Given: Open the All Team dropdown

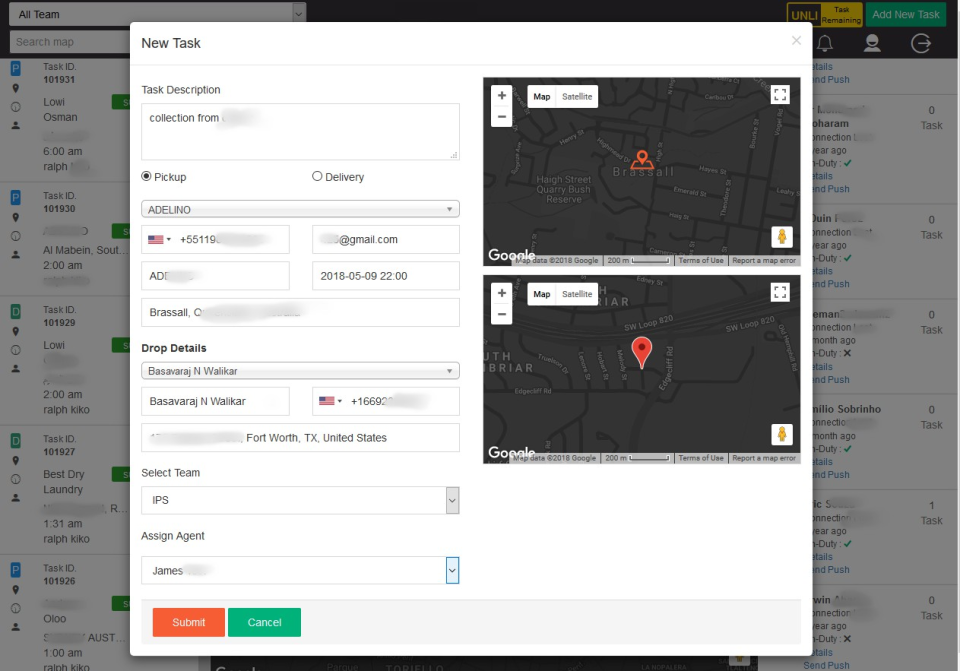Looking at the screenshot, I should point(157,14).
